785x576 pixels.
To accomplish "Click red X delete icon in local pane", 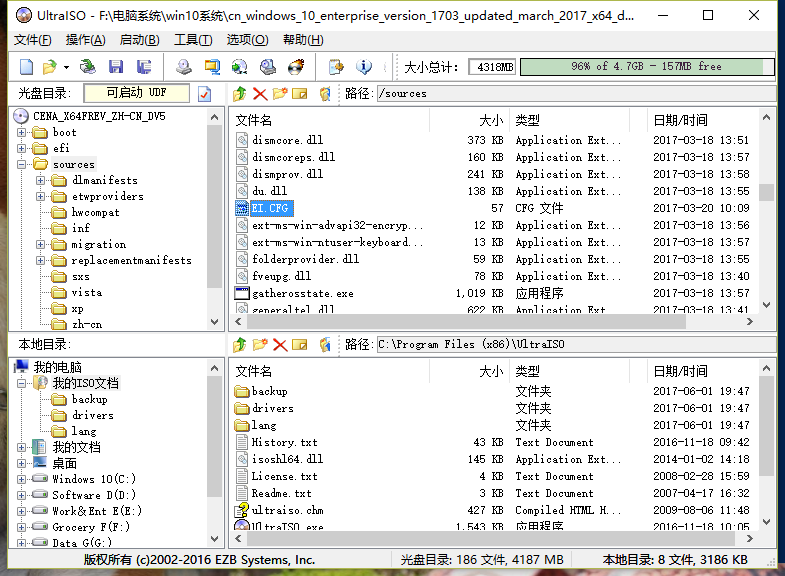I will coord(280,345).
